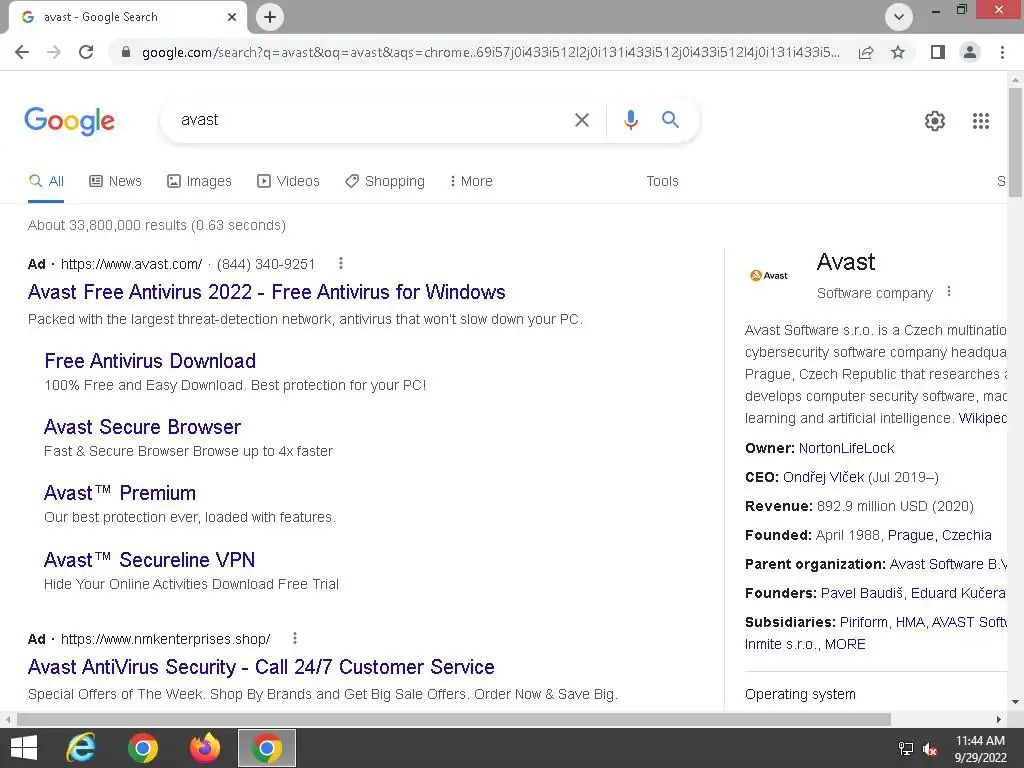Image resolution: width=1024 pixels, height=768 pixels.
Task: Select the All results tab
Action: (46, 182)
